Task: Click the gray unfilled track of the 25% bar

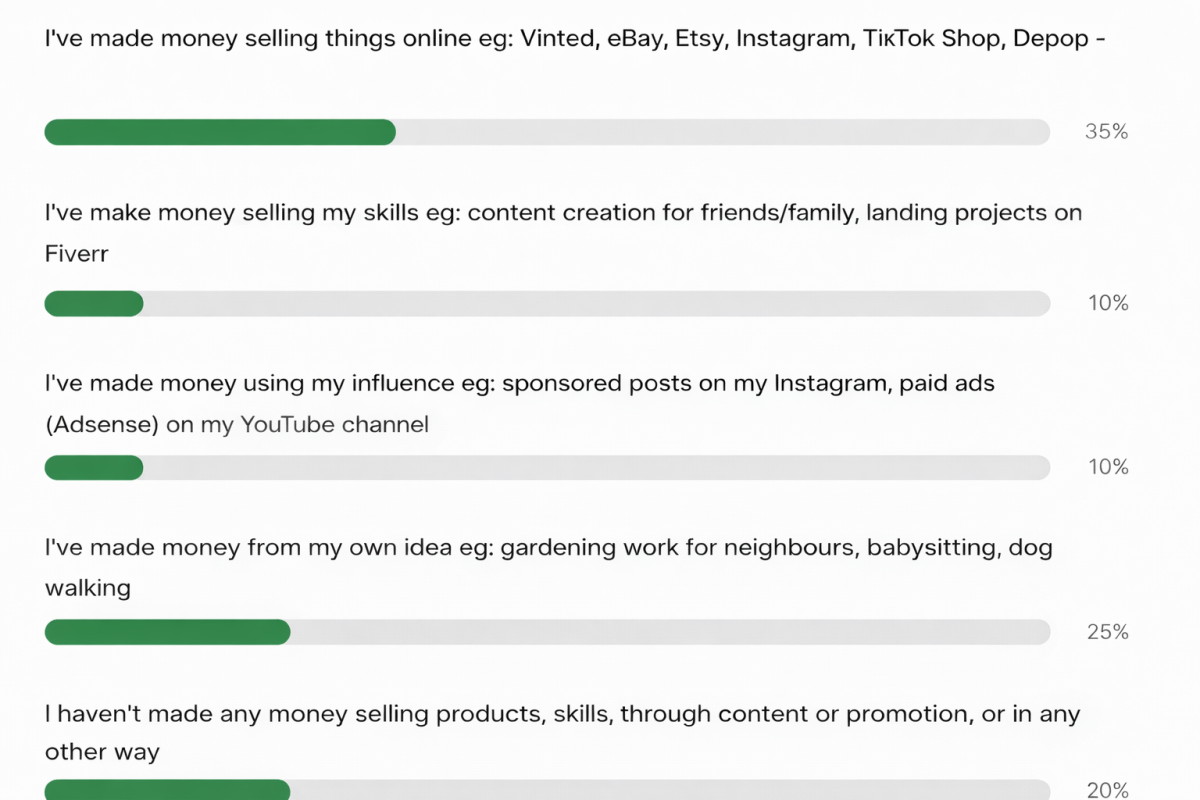Action: point(670,632)
